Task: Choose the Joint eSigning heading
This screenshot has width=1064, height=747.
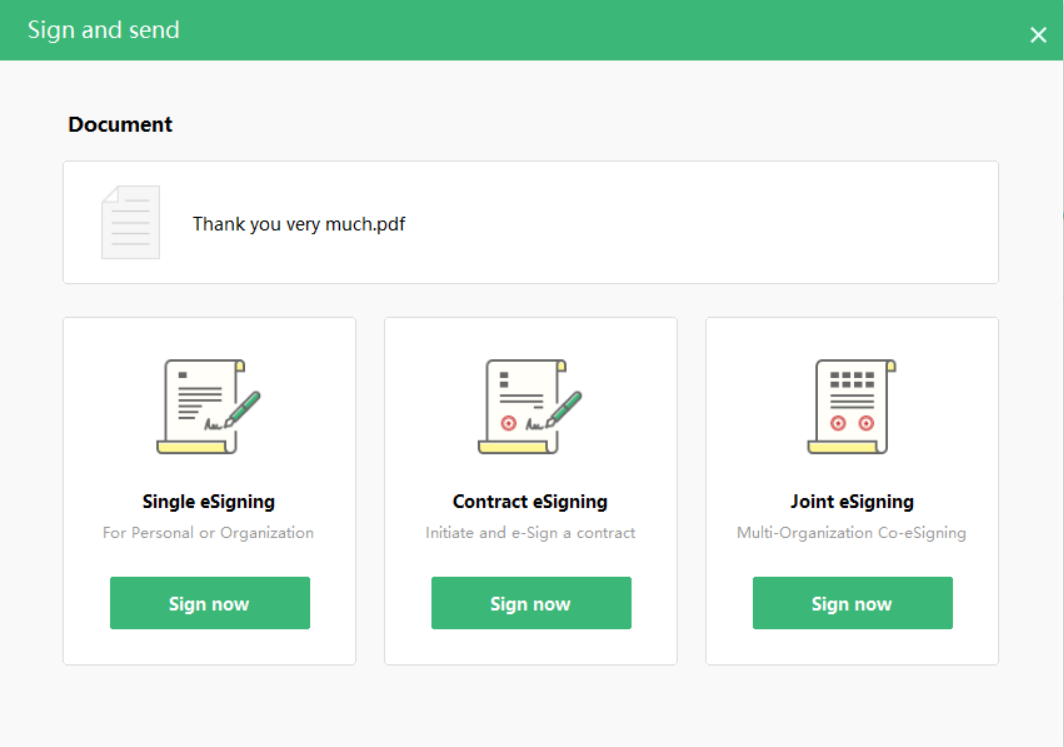Action: point(852,502)
